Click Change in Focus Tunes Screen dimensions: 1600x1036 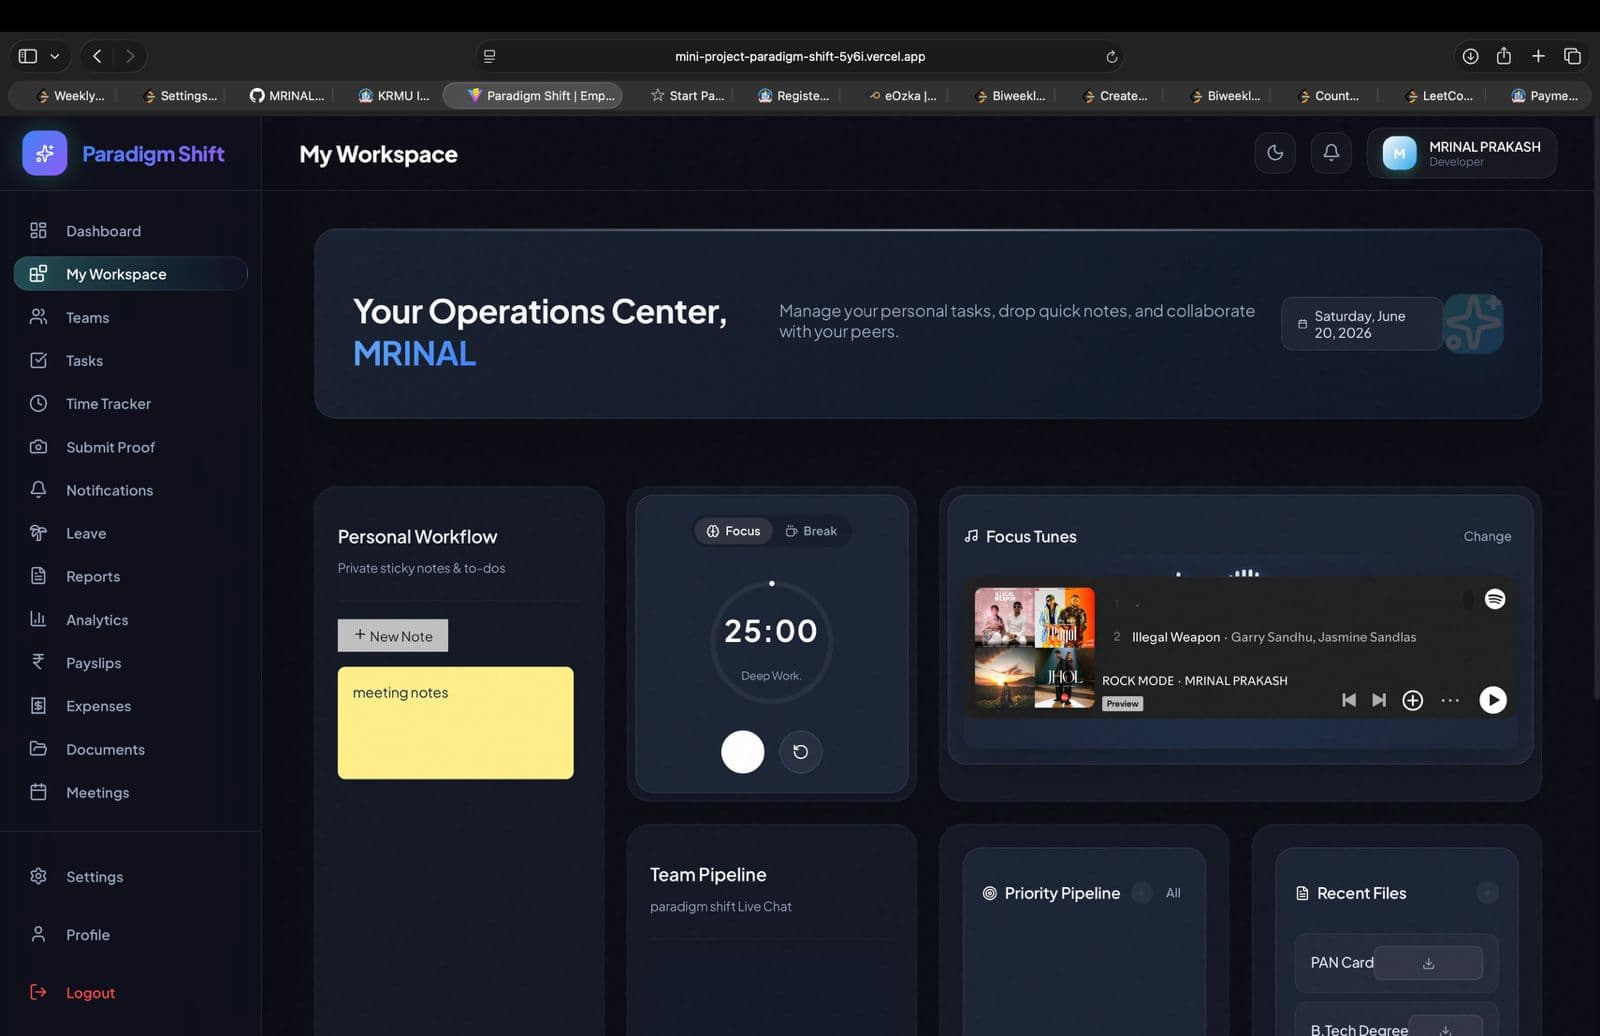tap(1487, 536)
